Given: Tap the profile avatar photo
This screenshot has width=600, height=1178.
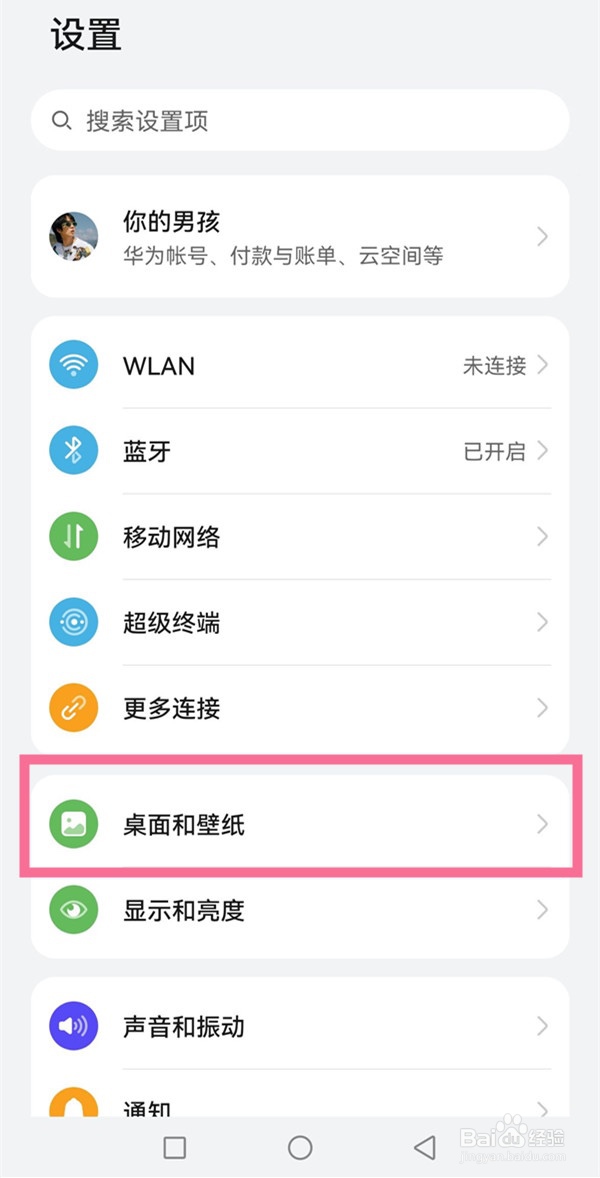Looking at the screenshot, I should tap(74, 237).
